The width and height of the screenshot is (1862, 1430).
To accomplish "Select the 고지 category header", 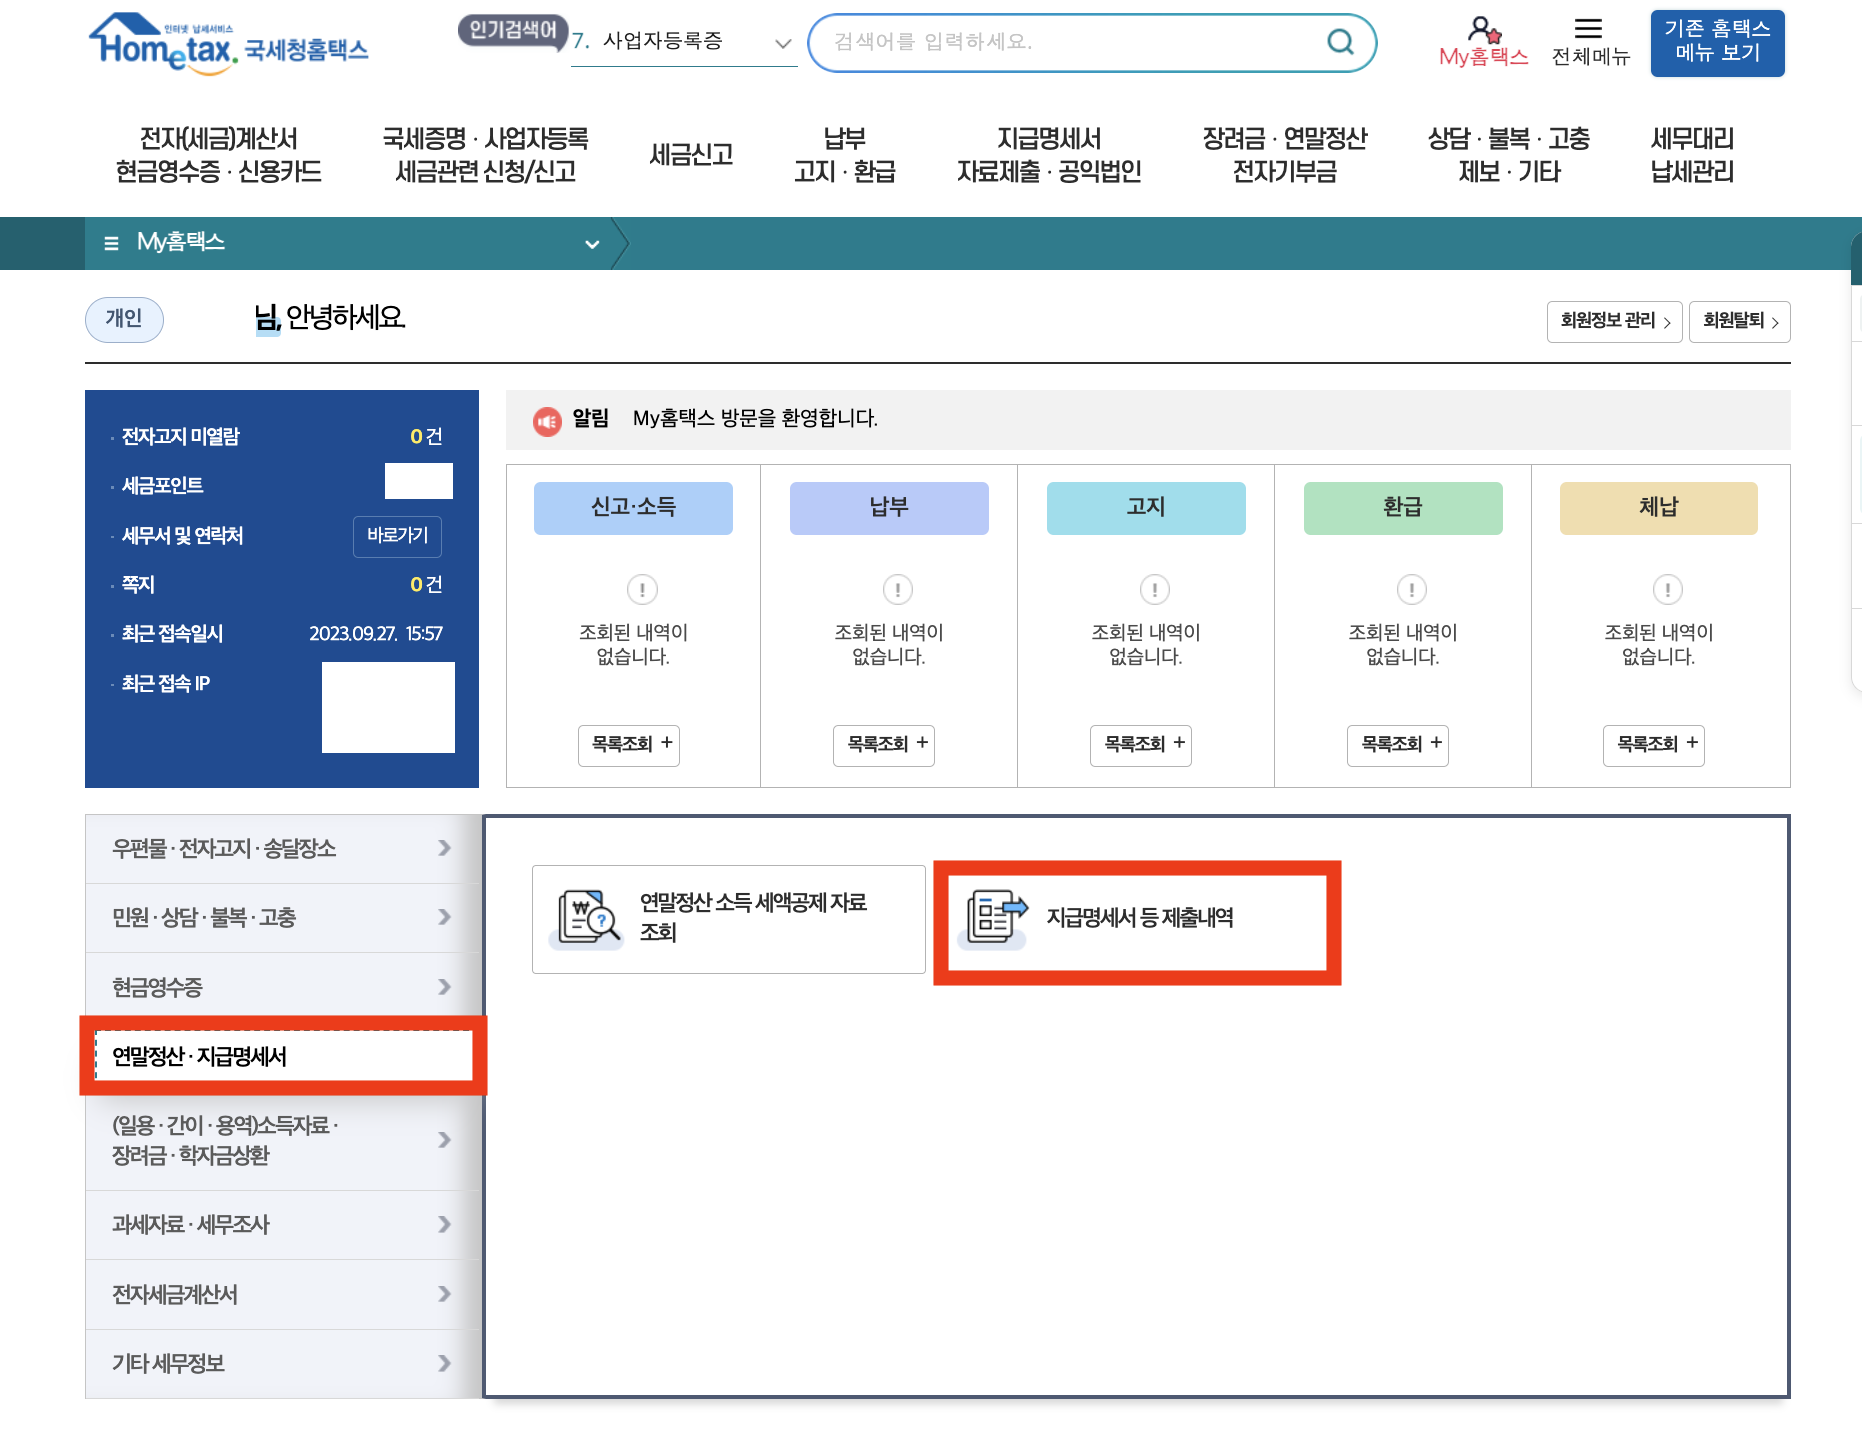I will click(1146, 508).
